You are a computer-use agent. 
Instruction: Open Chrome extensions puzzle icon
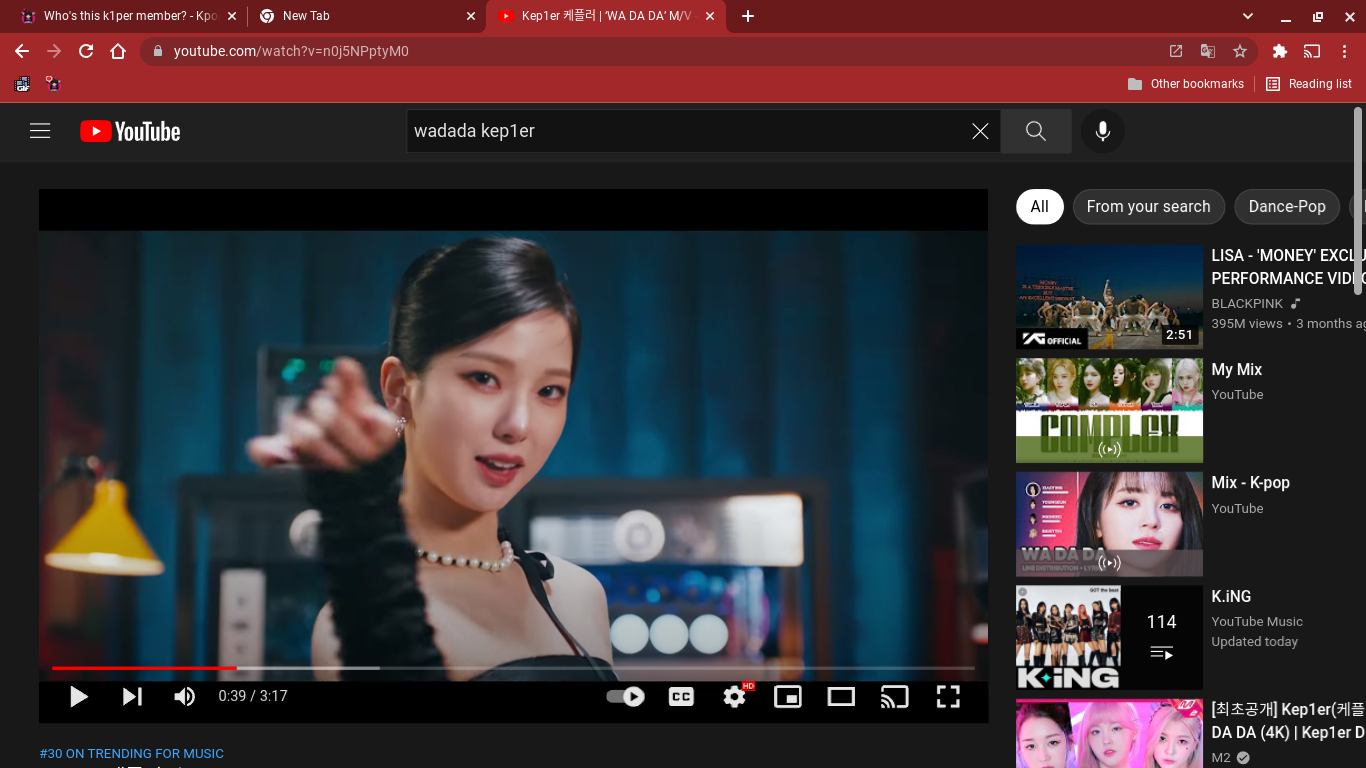(x=1279, y=51)
